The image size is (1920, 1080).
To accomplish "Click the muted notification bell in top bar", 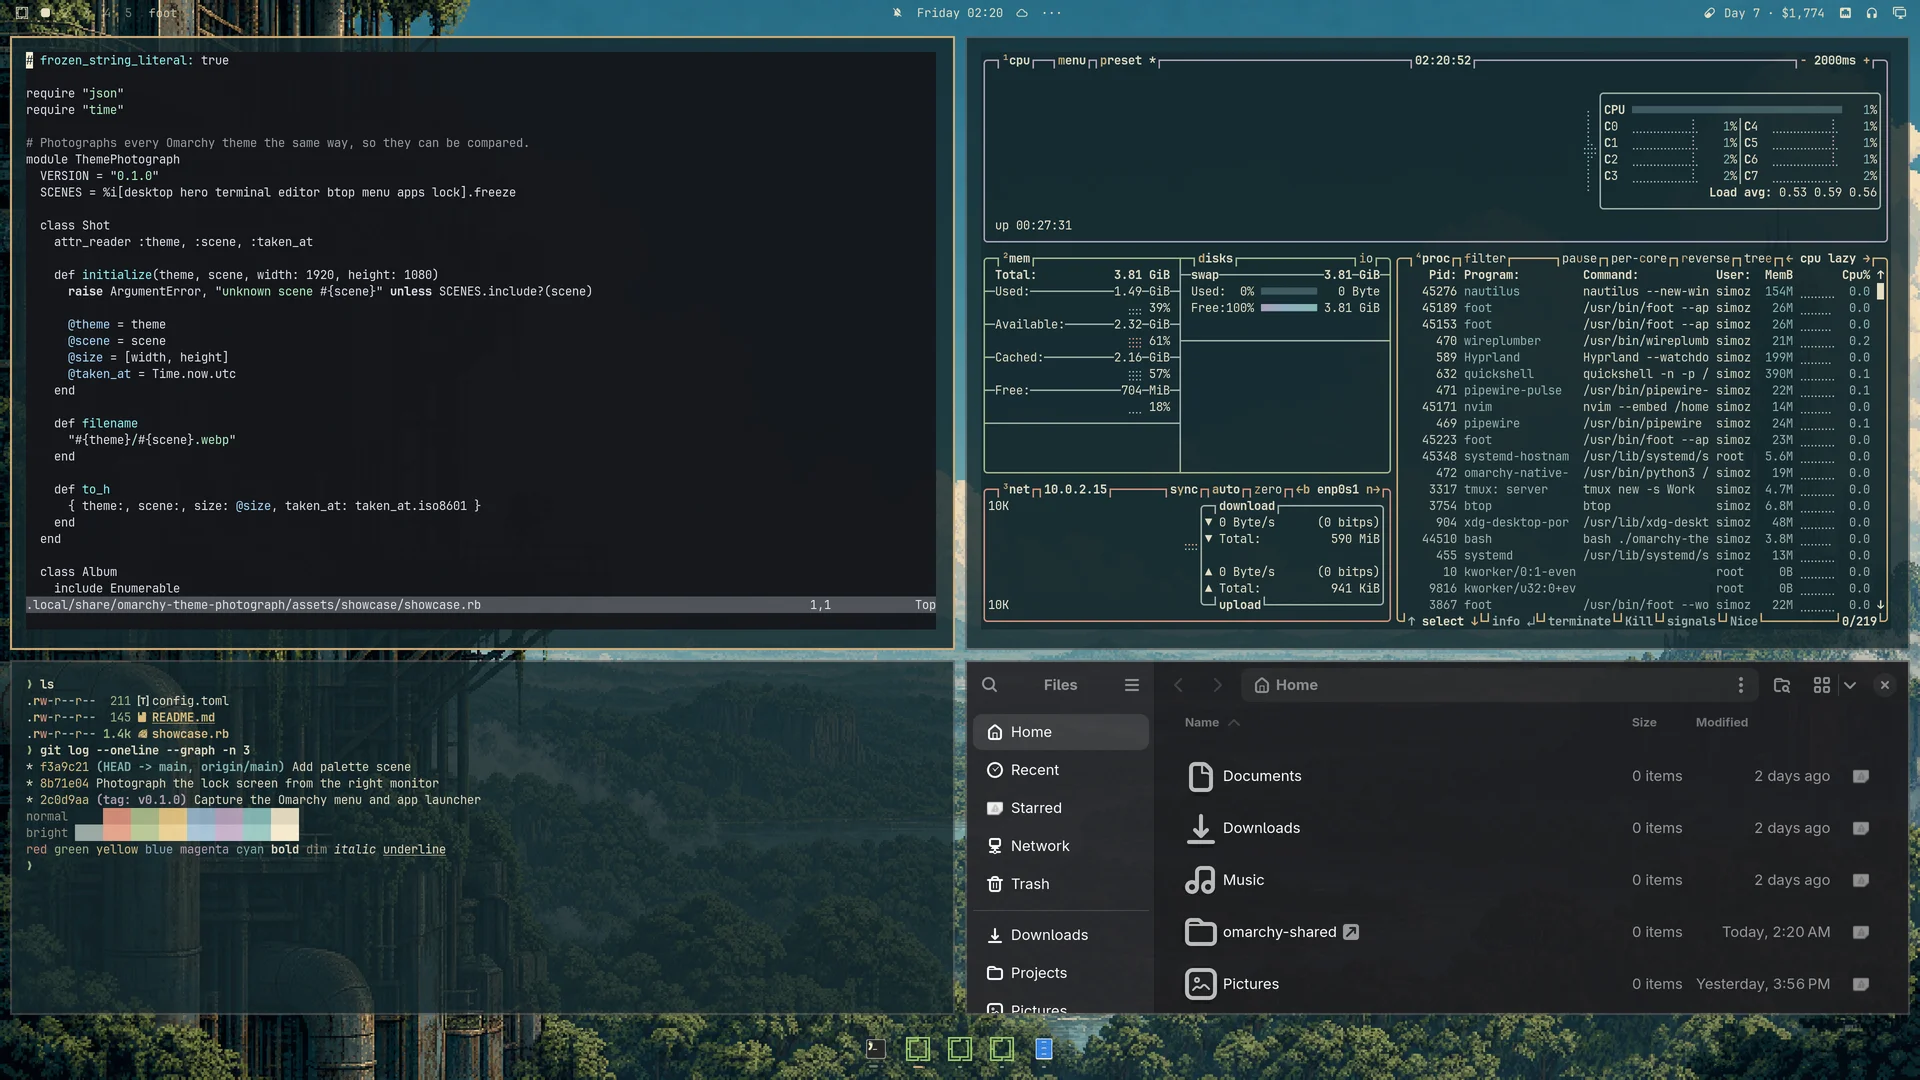I will (x=897, y=13).
